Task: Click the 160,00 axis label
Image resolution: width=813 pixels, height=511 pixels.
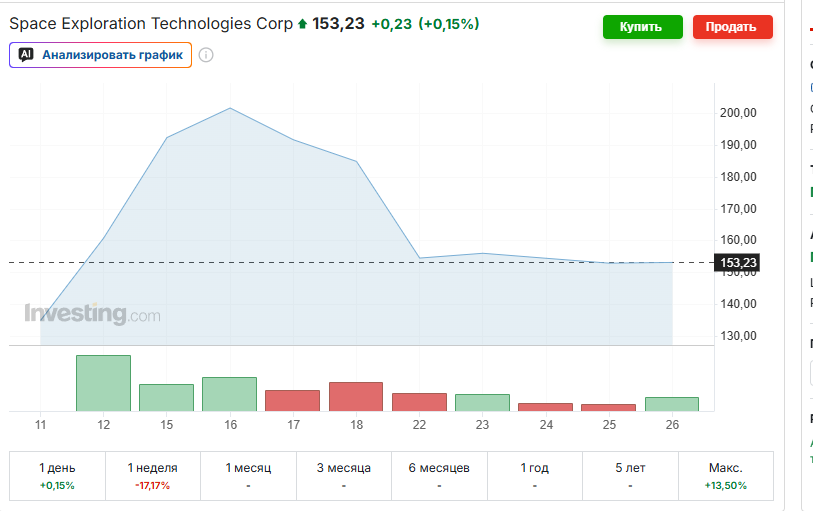Action: (738, 240)
